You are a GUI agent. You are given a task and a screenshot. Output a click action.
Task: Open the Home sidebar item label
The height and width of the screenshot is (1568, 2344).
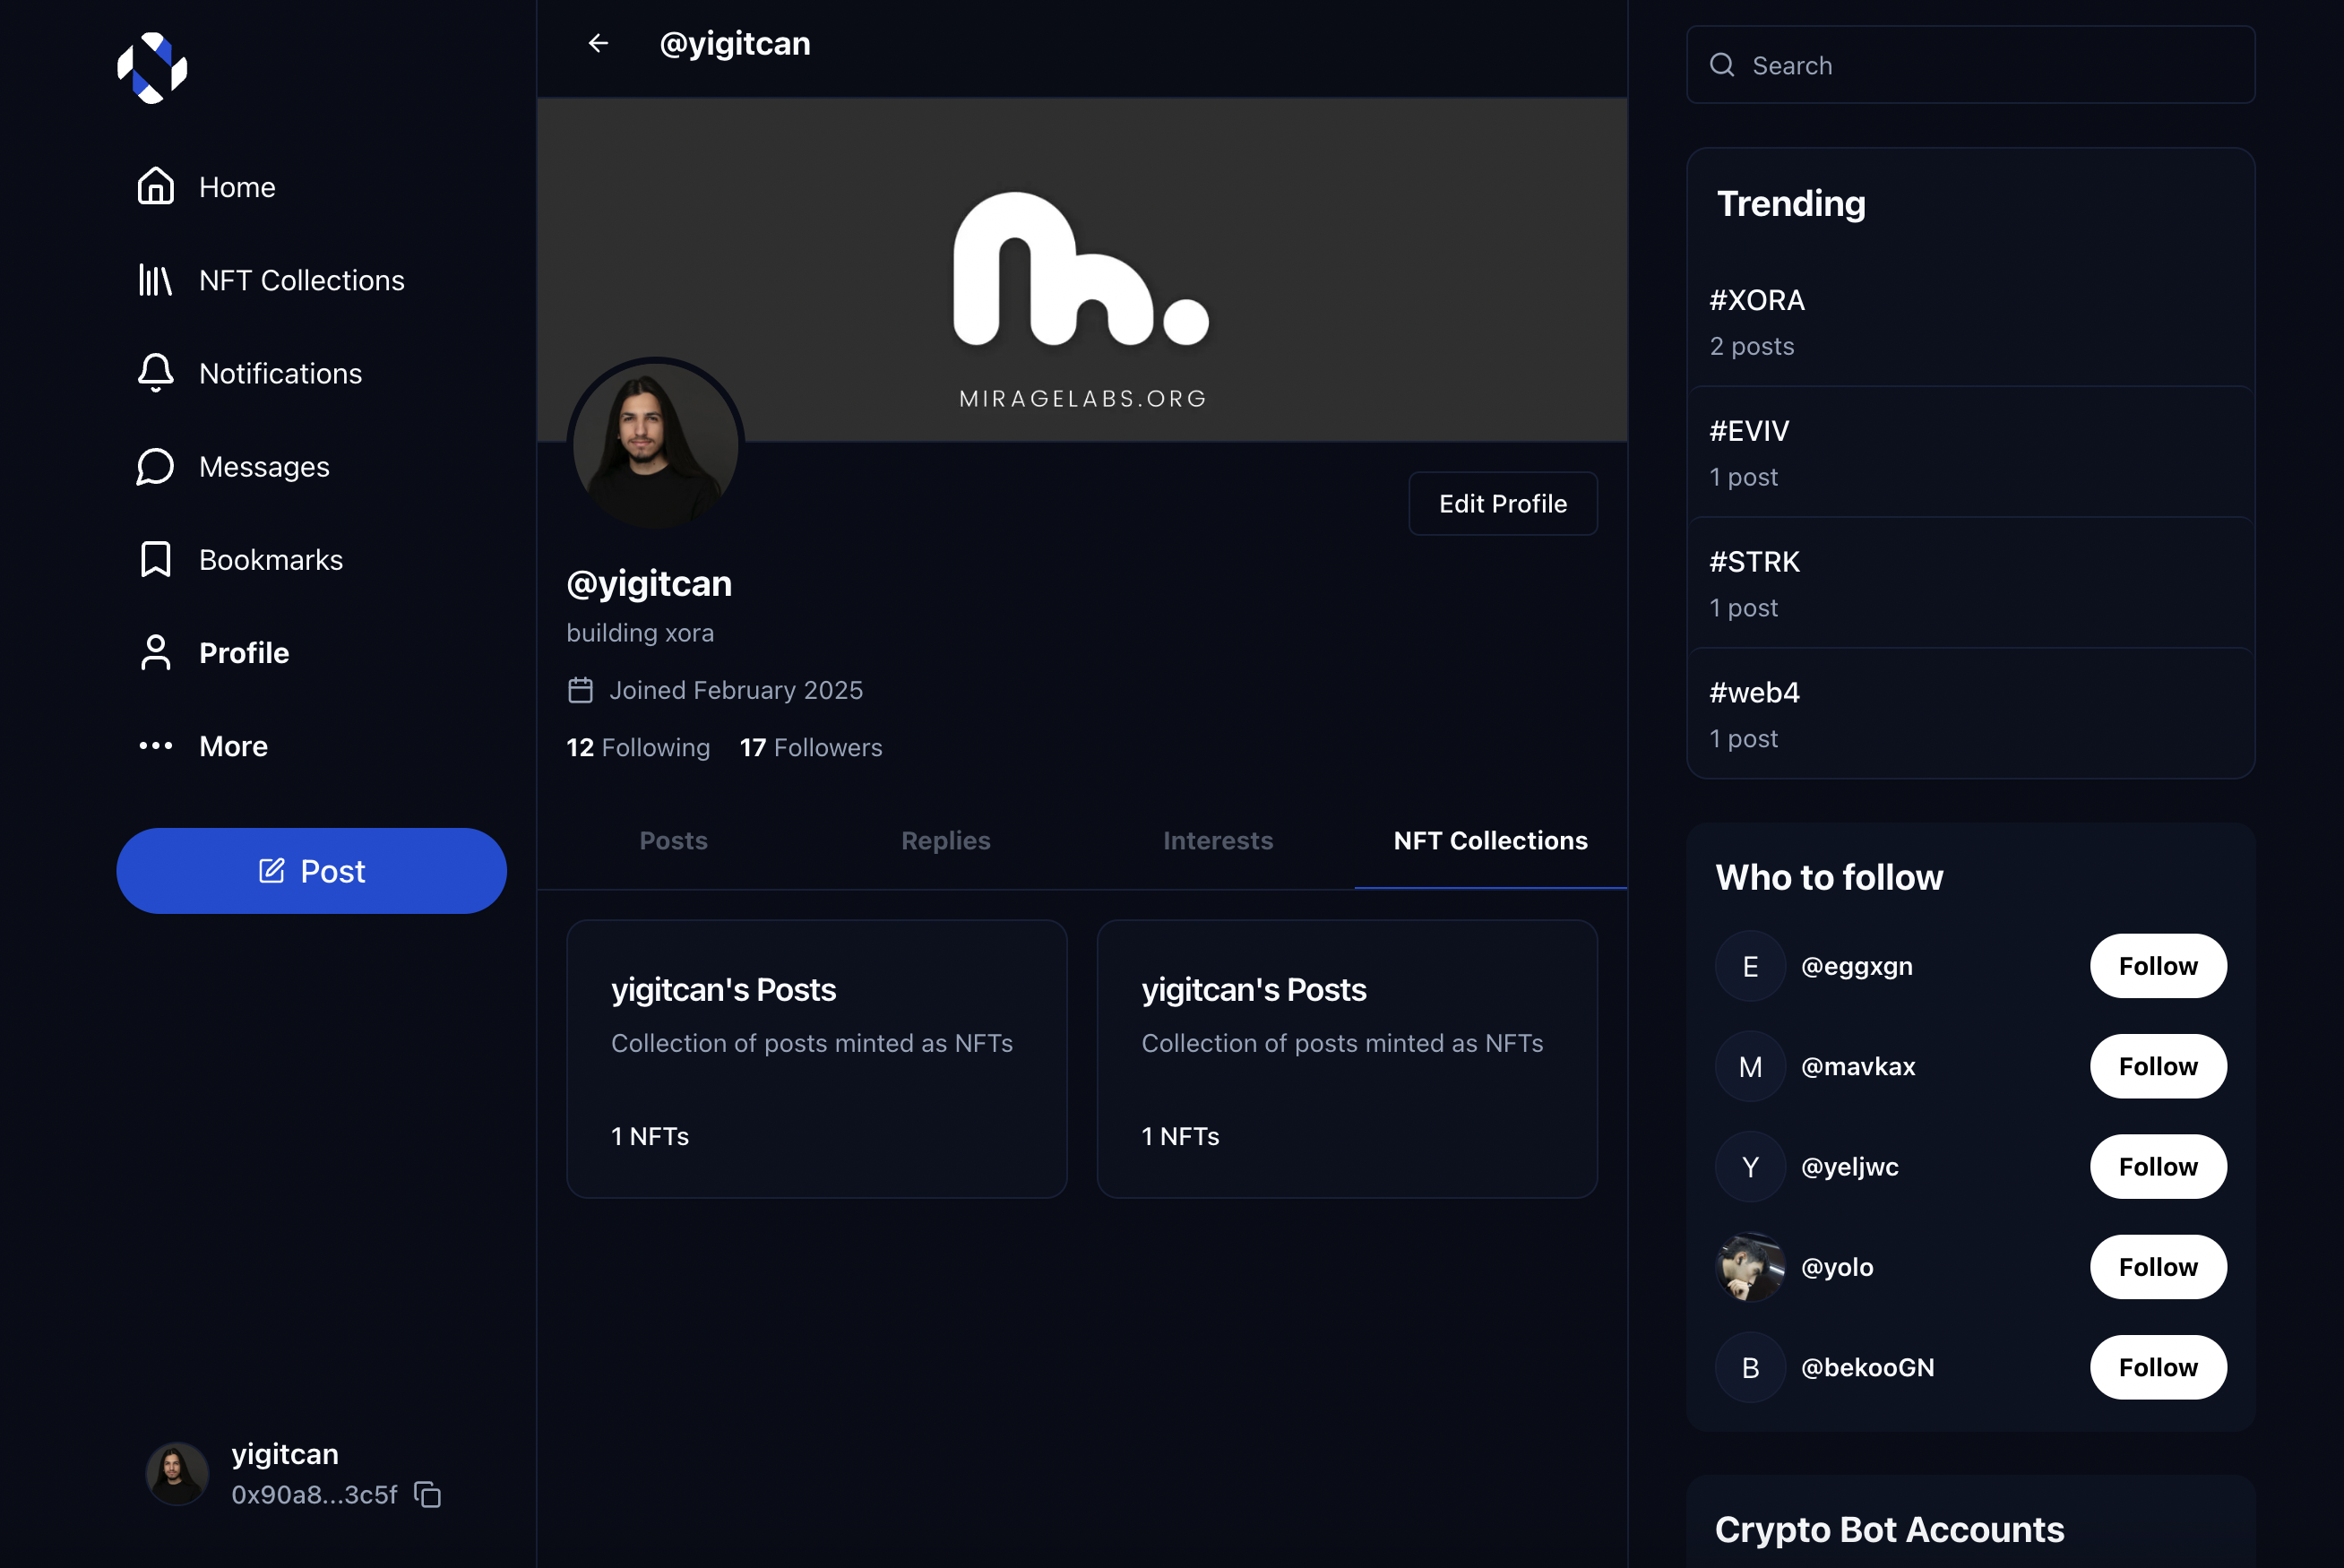pos(237,187)
